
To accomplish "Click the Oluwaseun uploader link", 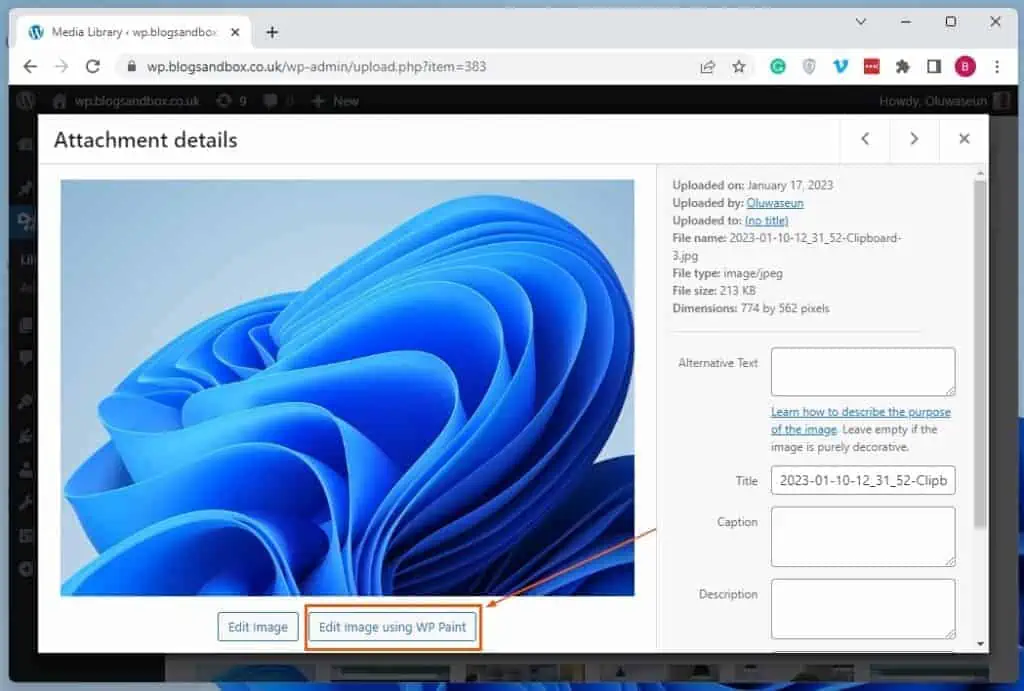I will point(774,202).
